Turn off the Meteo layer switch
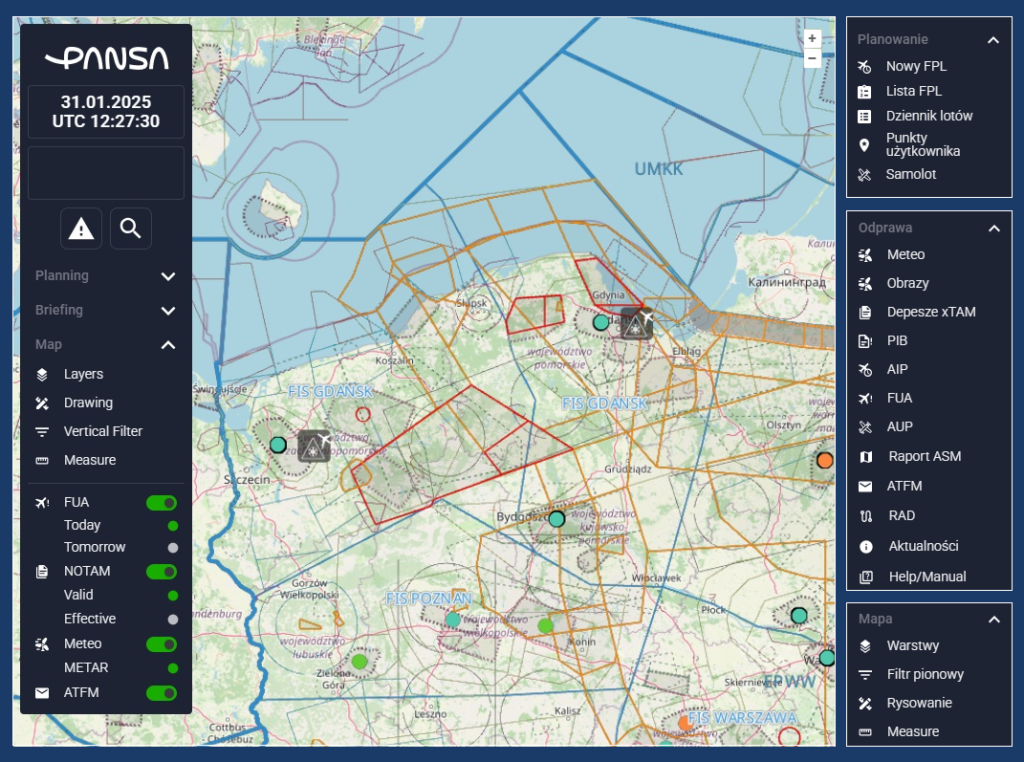This screenshot has height=762, width=1024. click(161, 644)
